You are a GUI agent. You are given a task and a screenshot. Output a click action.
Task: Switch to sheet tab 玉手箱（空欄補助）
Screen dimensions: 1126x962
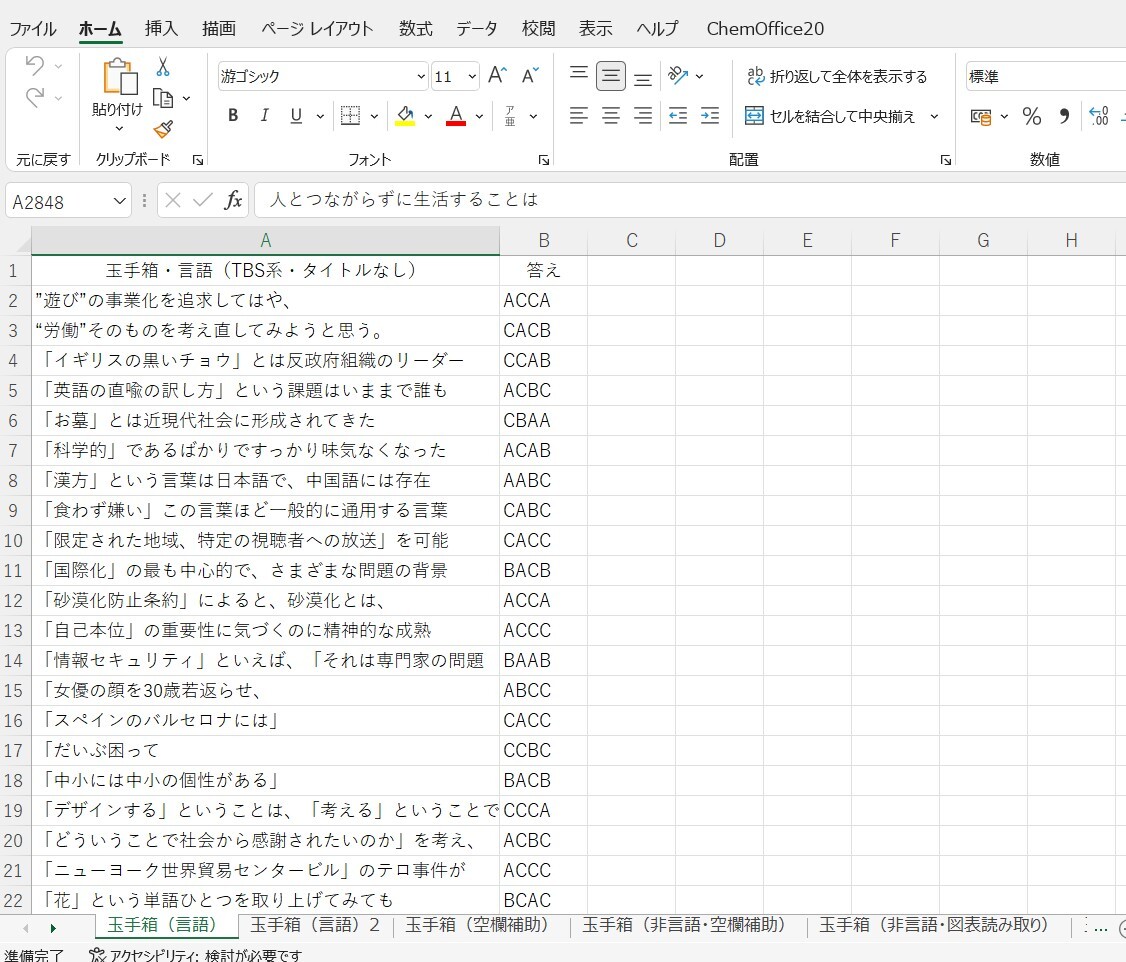[x=477, y=926]
